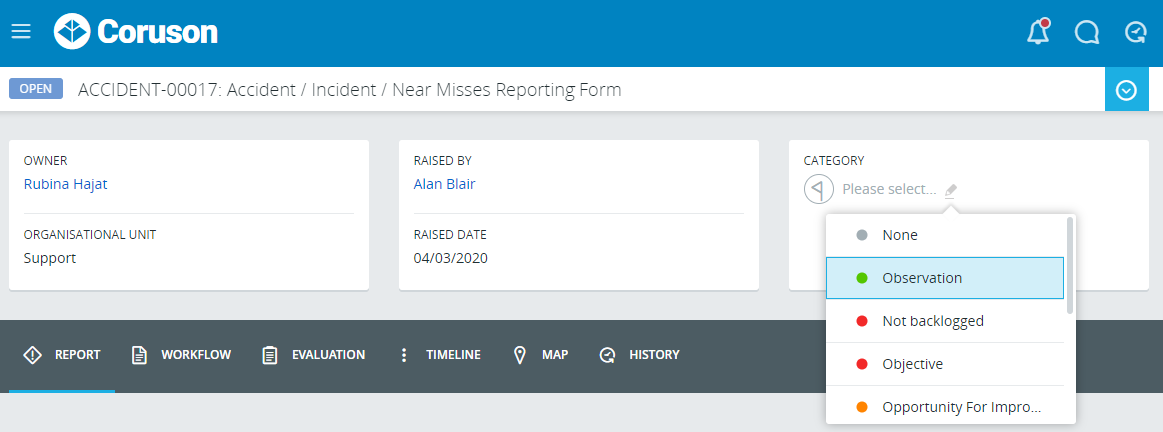Click the Evaluation clipboard icon

(270, 355)
